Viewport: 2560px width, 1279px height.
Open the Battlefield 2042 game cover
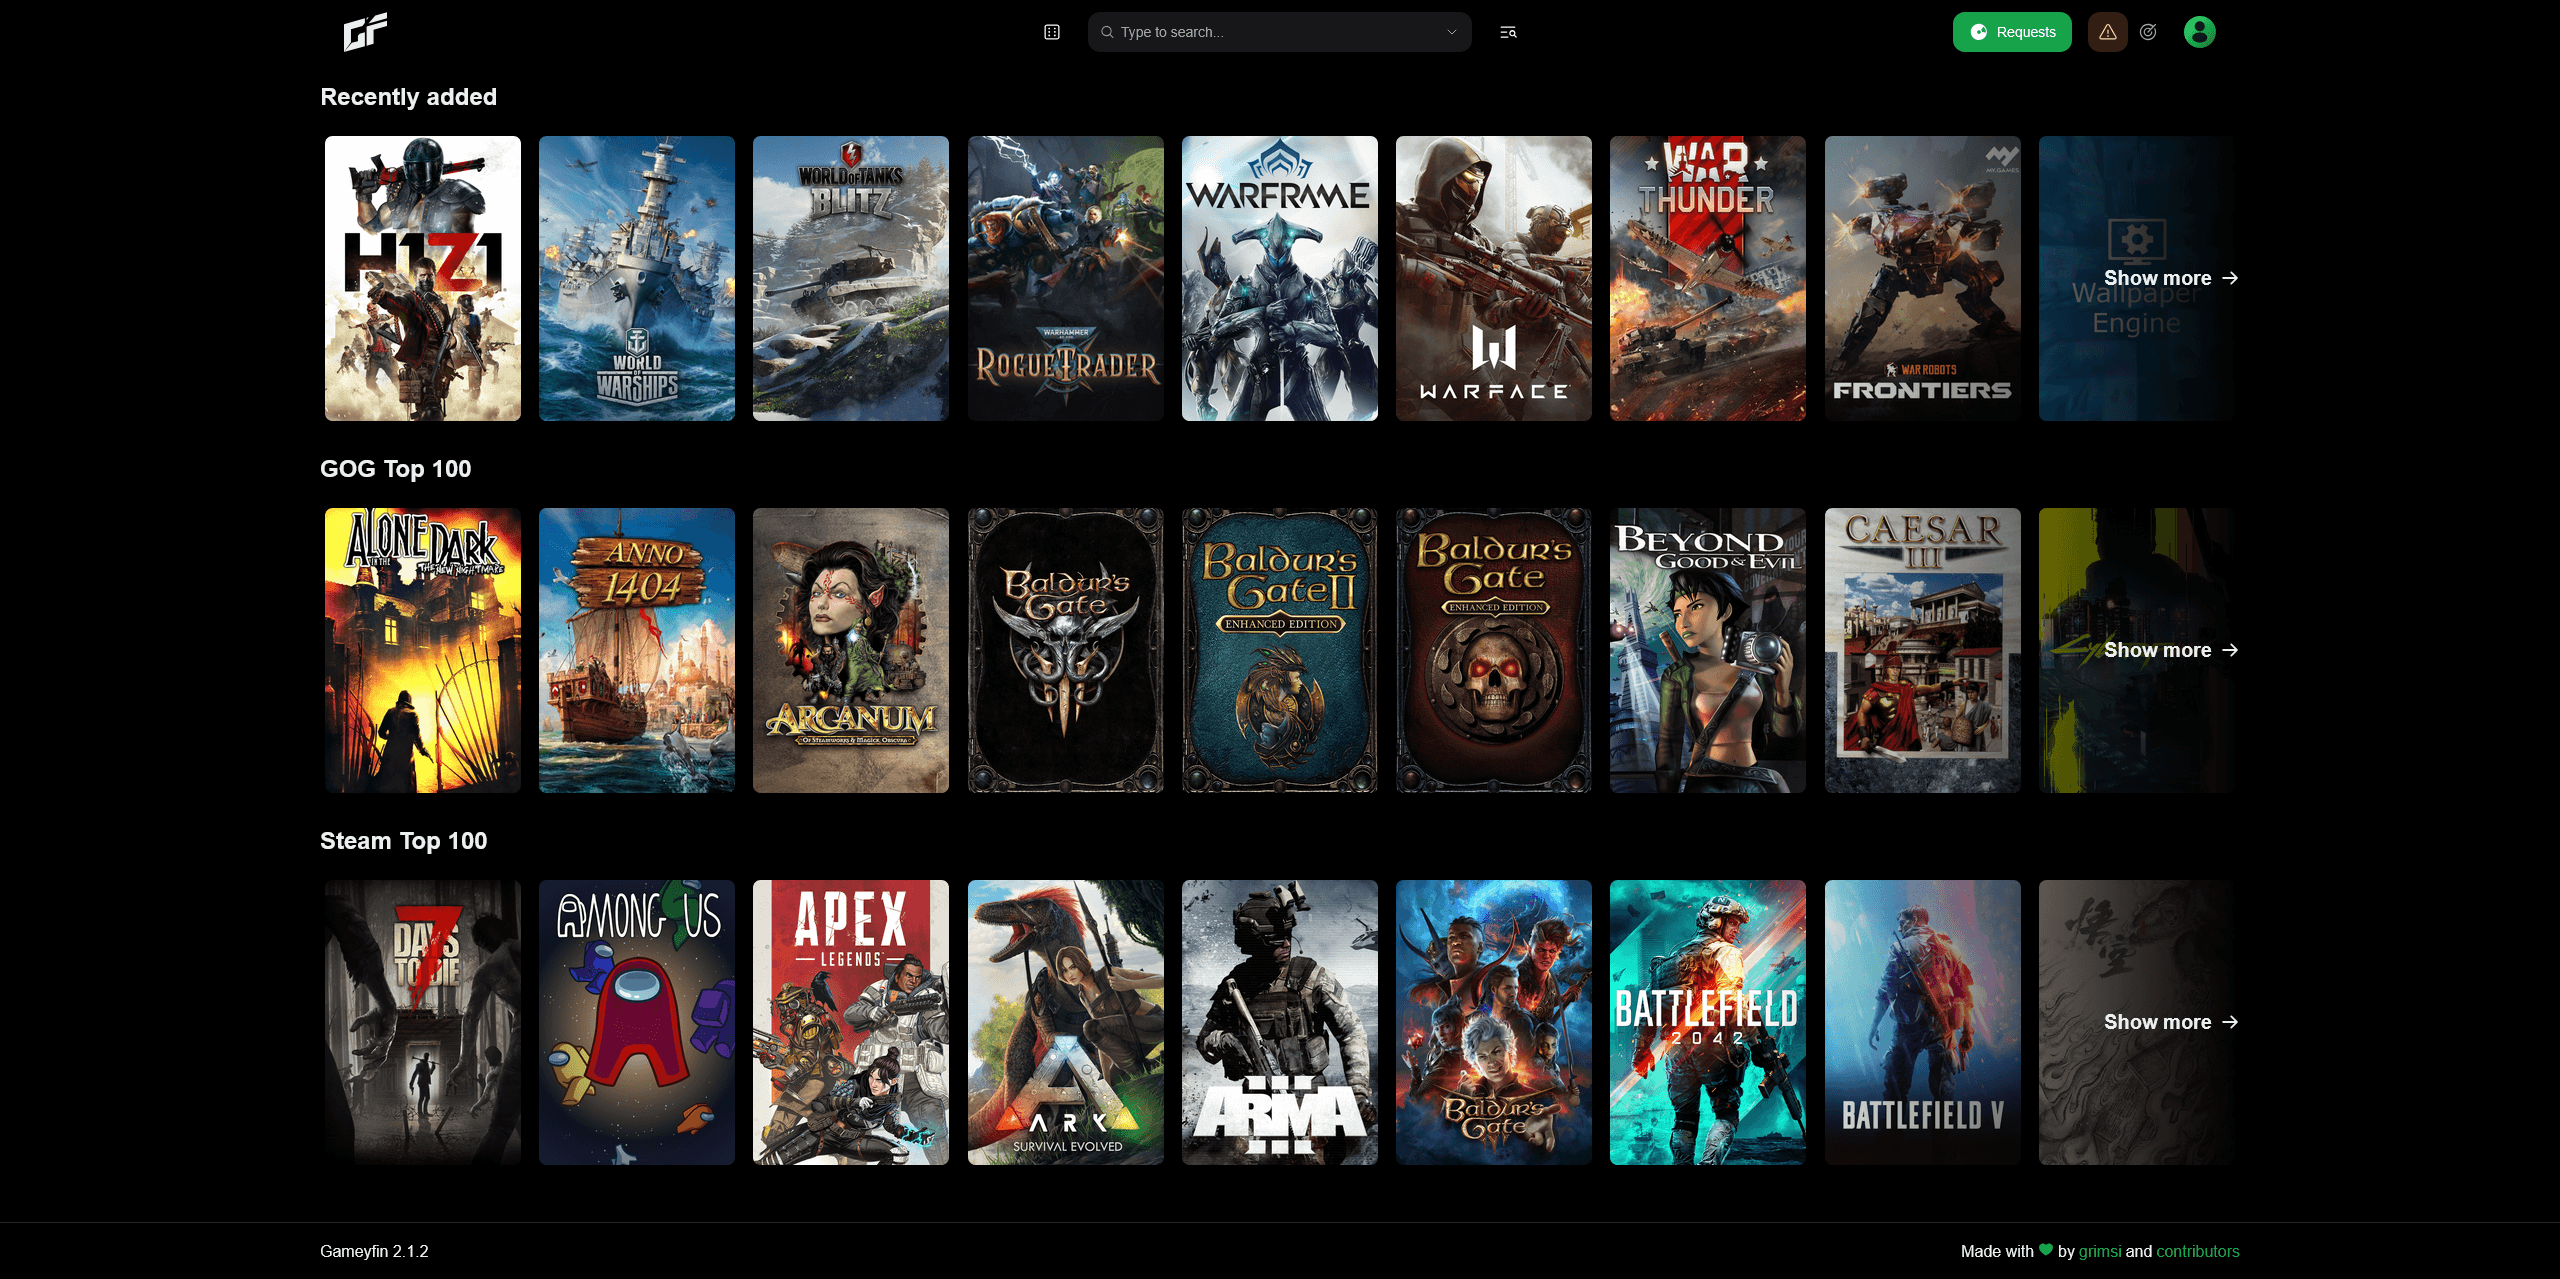point(1707,1022)
